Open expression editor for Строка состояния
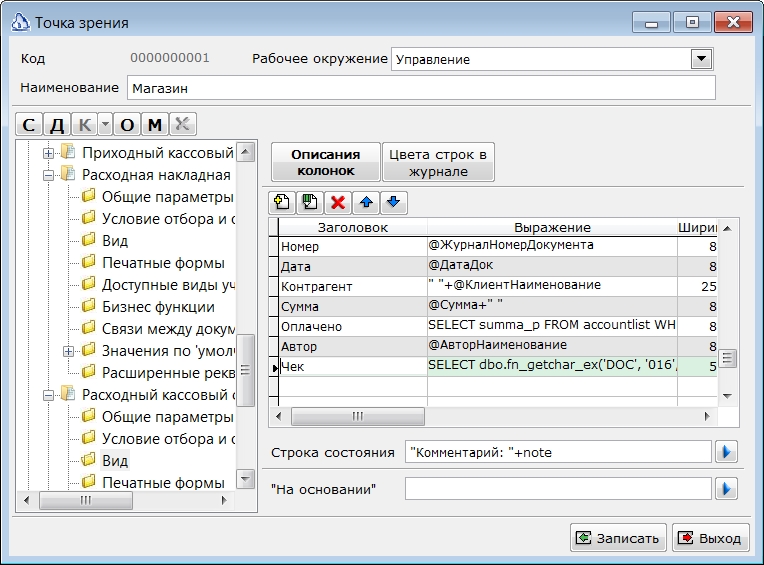This screenshot has height=565, width=764. coord(726,452)
